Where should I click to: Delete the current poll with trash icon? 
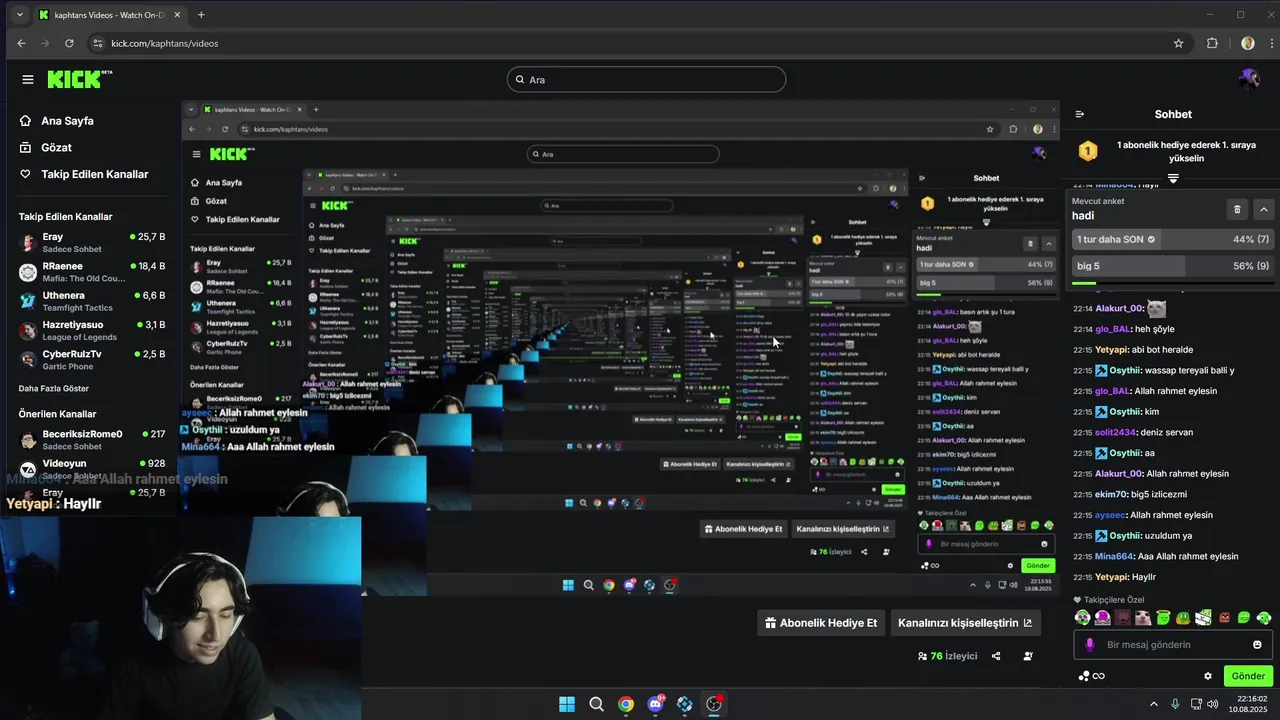pyautogui.click(x=1237, y=209)
